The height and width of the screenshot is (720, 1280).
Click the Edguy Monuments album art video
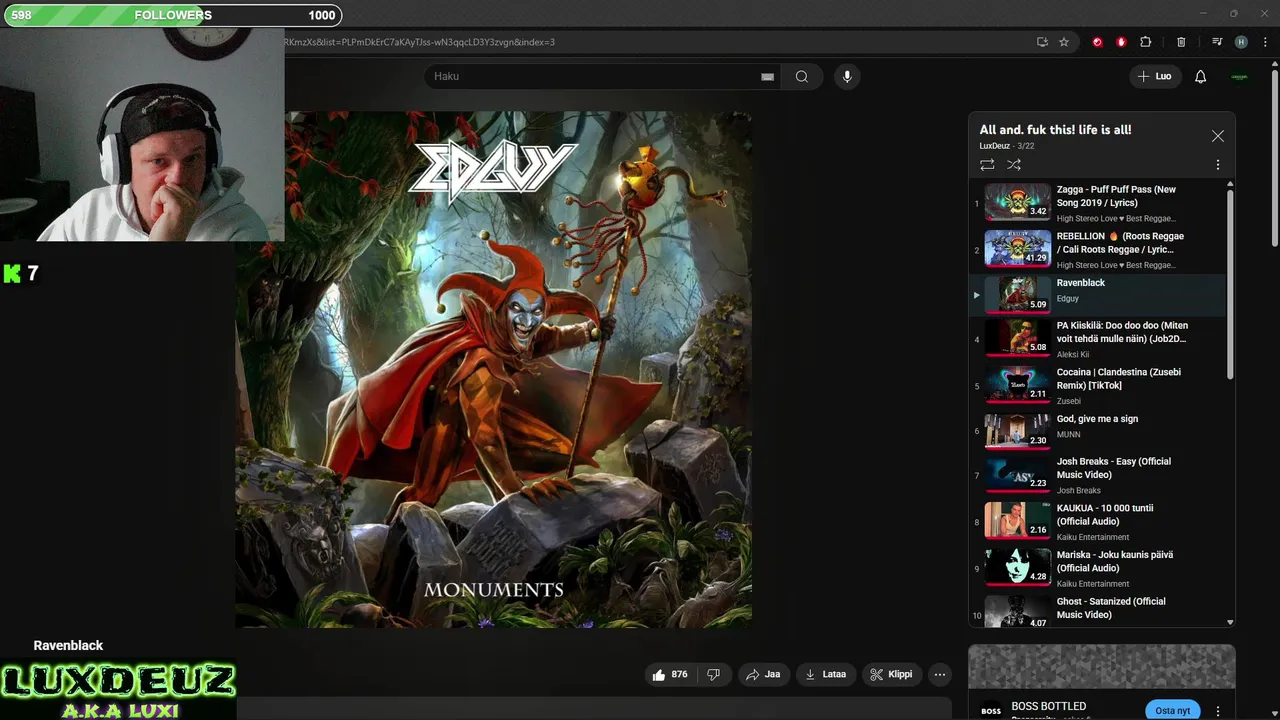pos(494,369)
